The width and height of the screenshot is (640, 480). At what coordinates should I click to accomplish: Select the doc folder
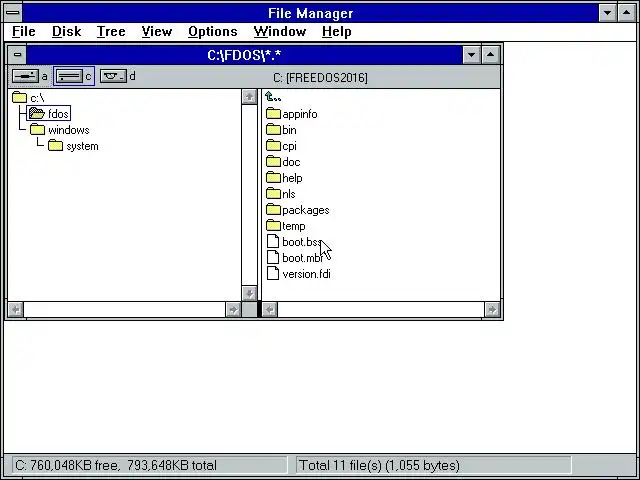point(283,162)
